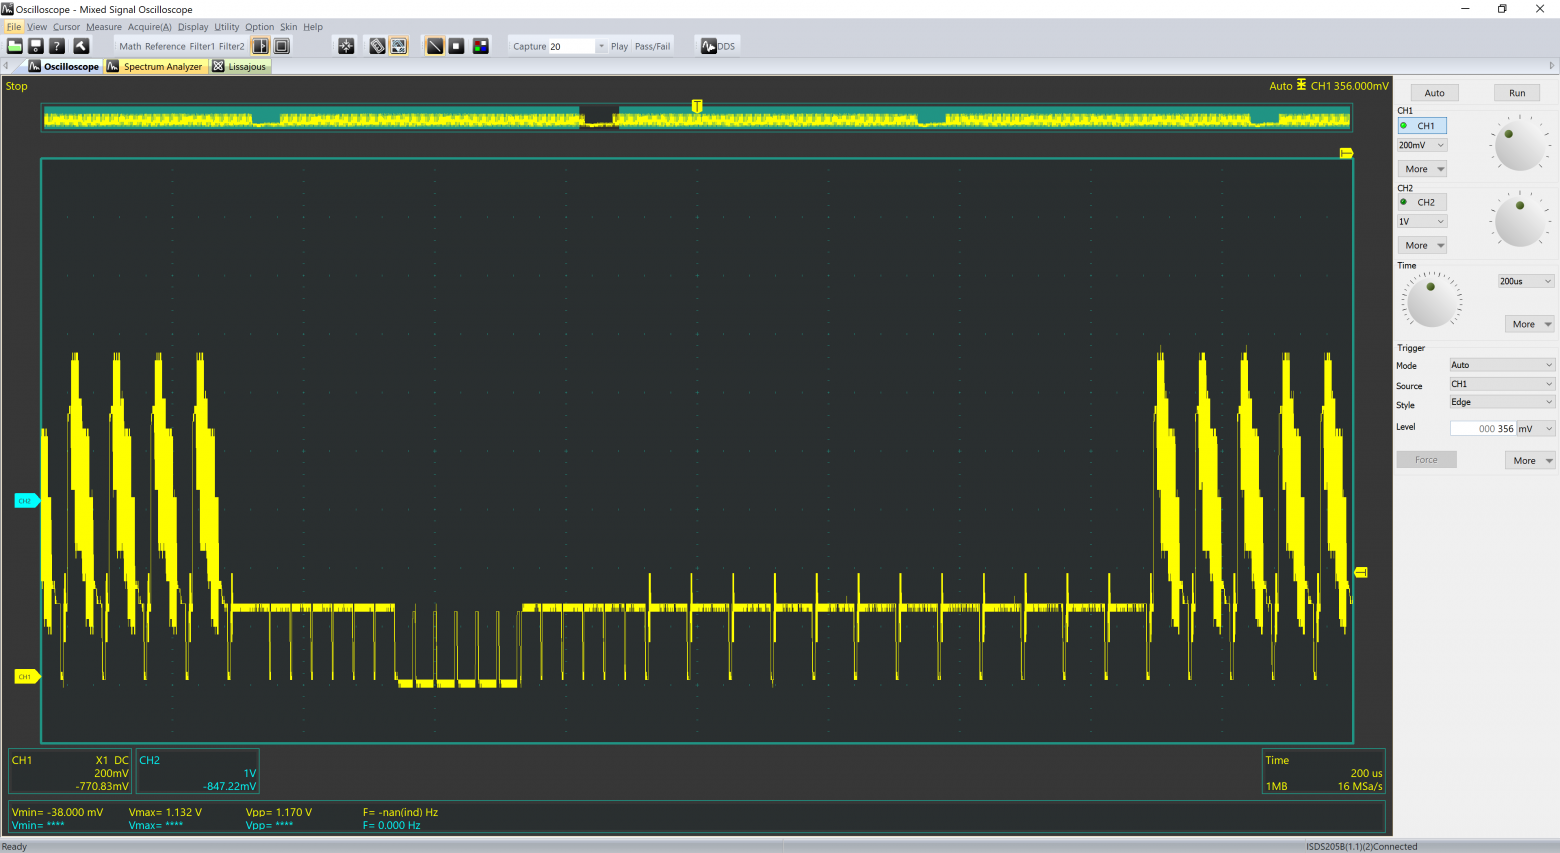Click the XY color display toolbar icon

[x=481, y=45]
